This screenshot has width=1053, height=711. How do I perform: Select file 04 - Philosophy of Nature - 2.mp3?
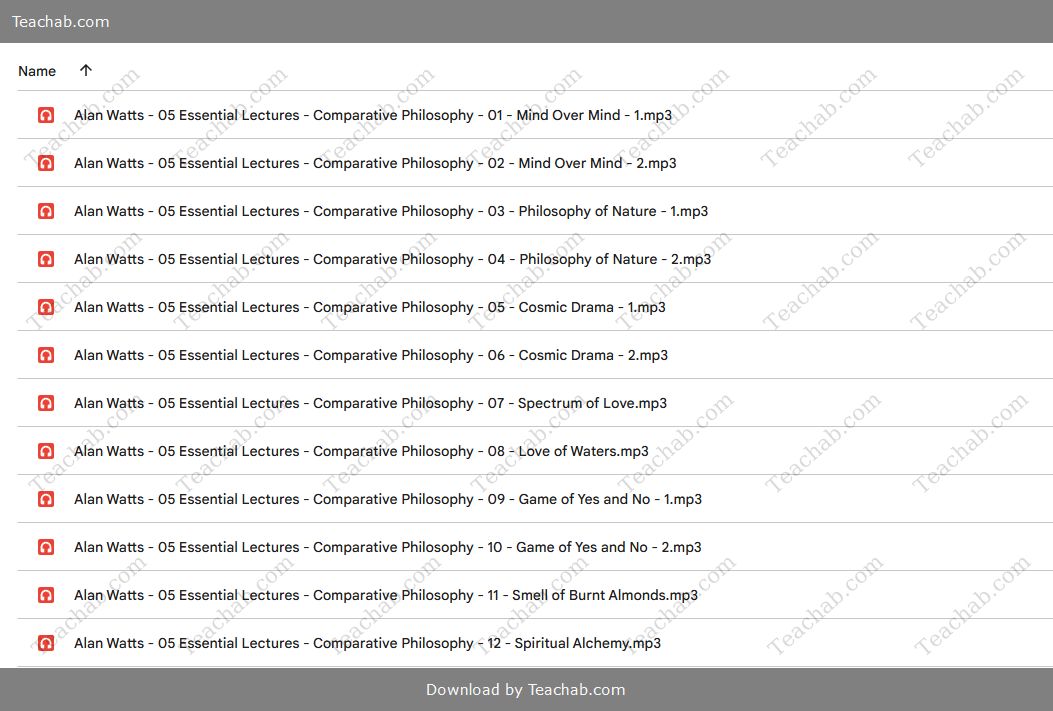coord(392,259)
